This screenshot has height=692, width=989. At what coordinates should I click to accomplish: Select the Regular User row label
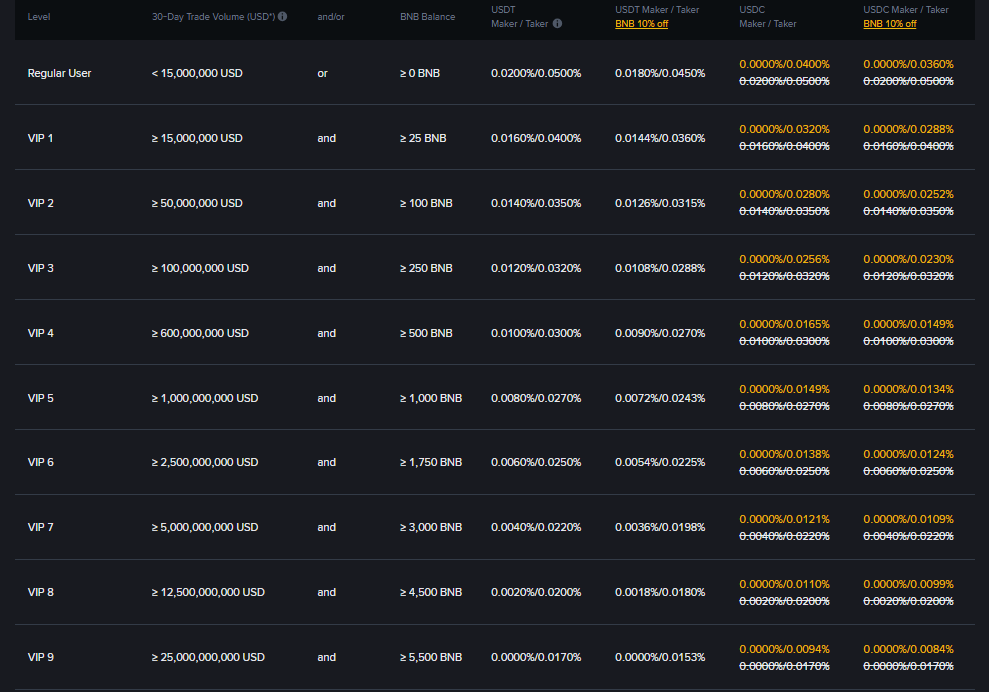click(62, 73)
